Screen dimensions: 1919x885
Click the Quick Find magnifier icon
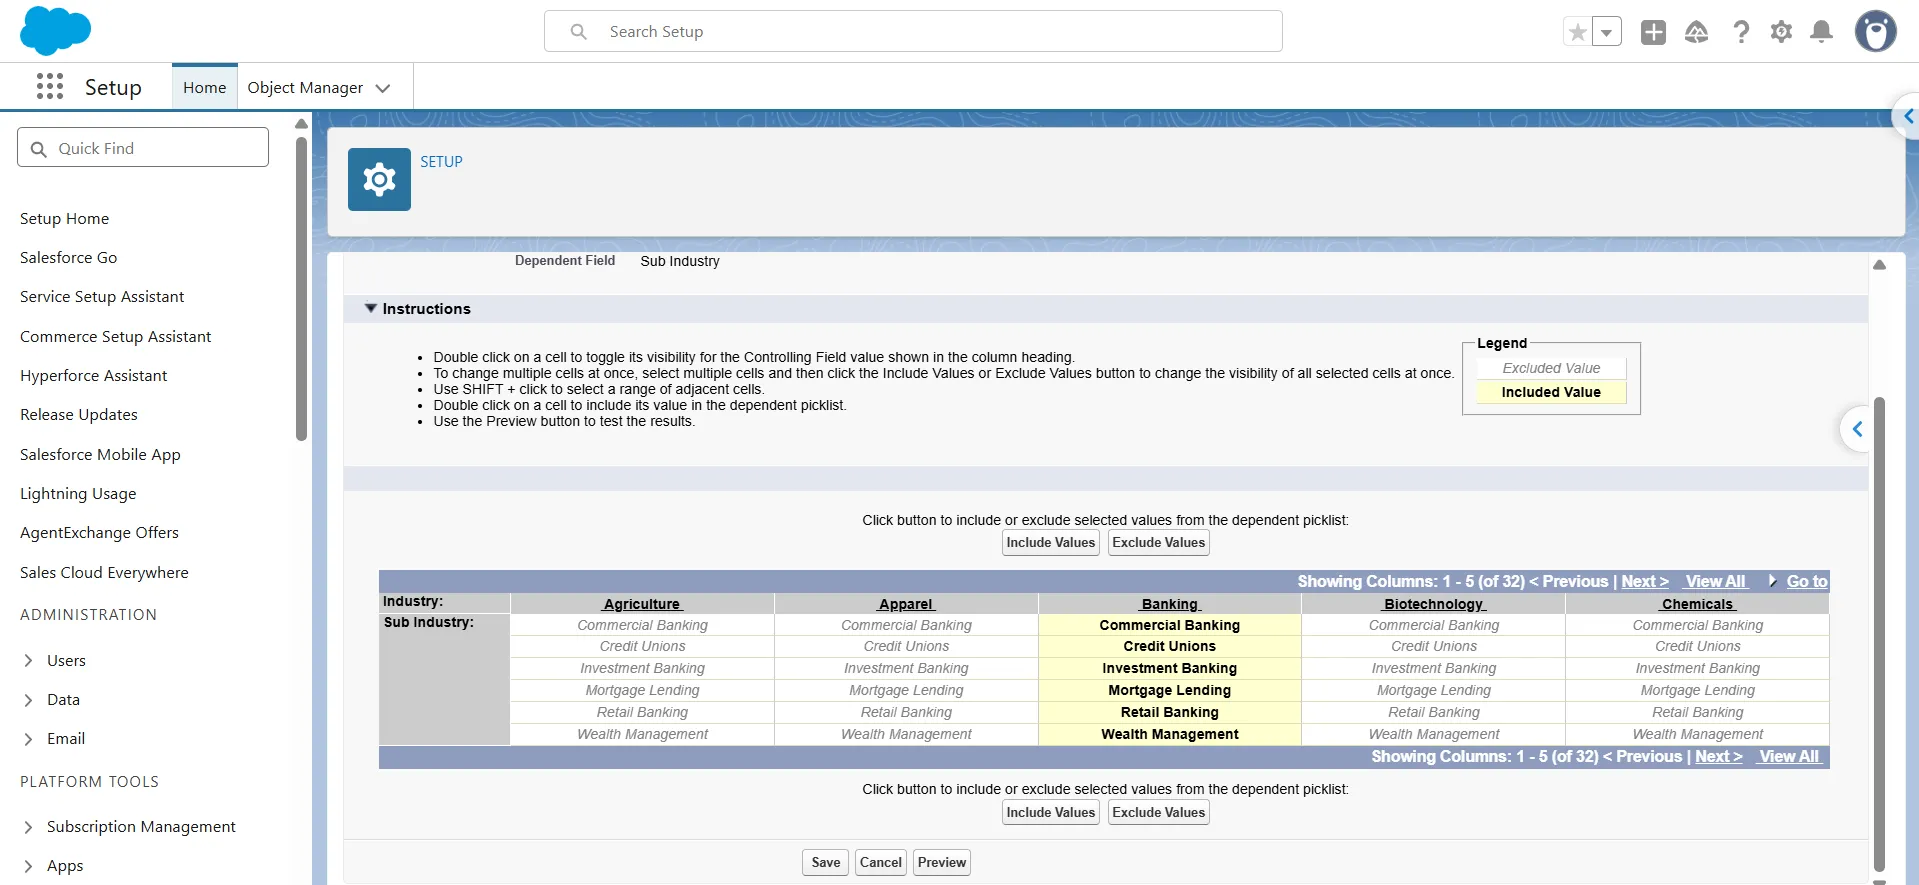39,149
